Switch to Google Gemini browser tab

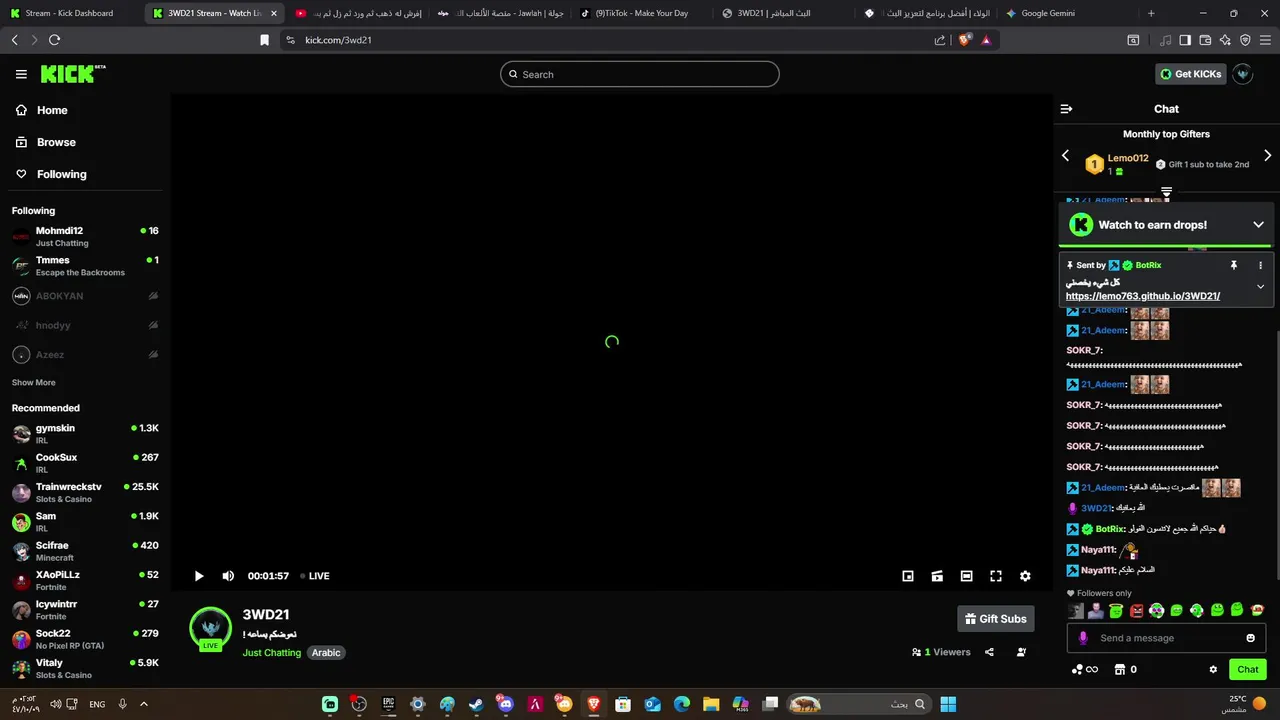tap(1066, 13)
